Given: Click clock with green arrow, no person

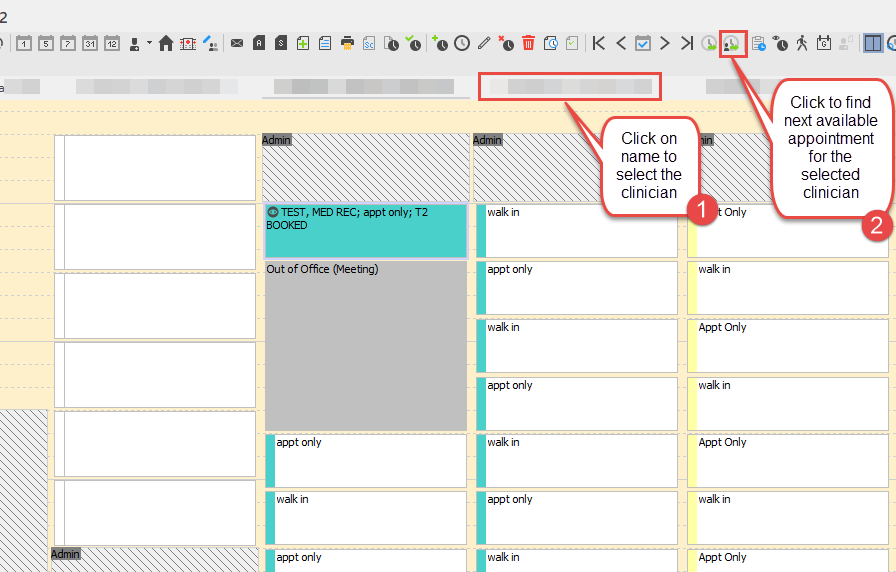Looking at the screenshot, I should point(709,43).
